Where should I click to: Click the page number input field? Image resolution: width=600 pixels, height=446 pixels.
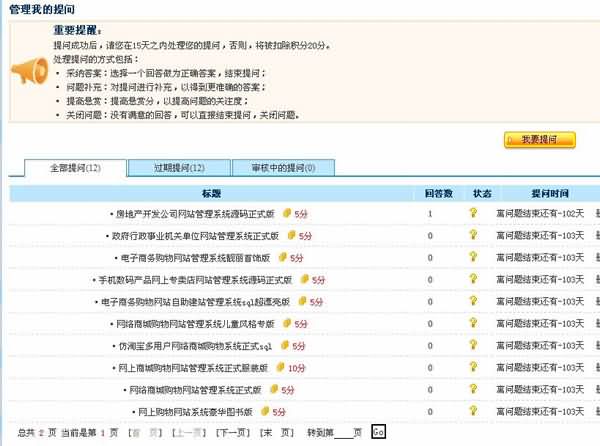click(344, 432)
